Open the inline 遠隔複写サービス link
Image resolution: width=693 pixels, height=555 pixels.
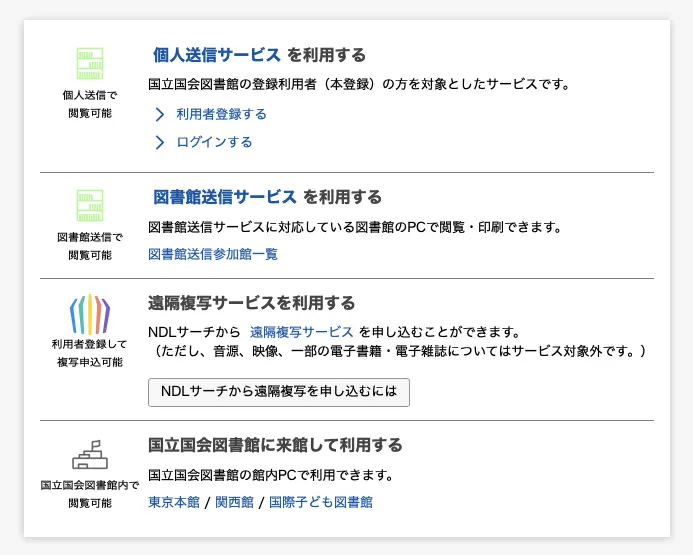pyautogui.click(x=301, y=332)
